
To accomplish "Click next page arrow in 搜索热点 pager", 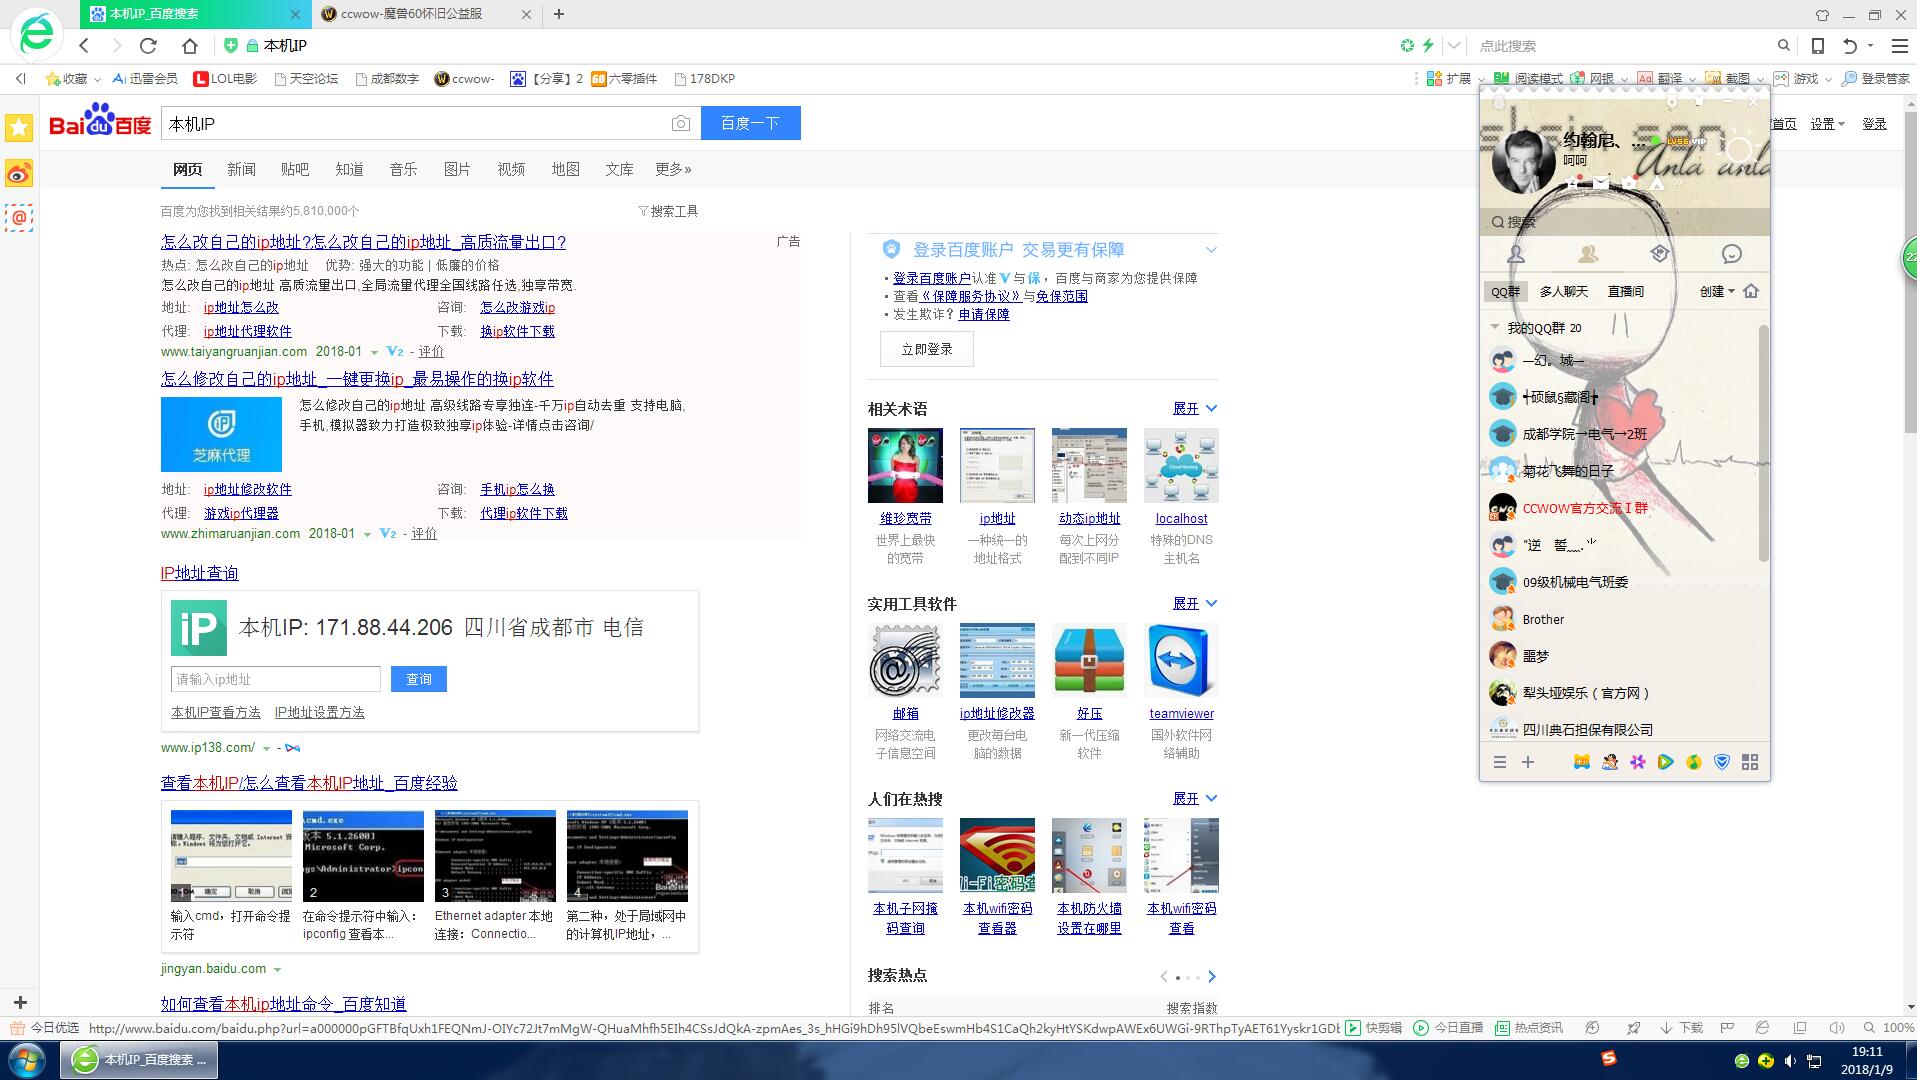I will click(1211, 976).
